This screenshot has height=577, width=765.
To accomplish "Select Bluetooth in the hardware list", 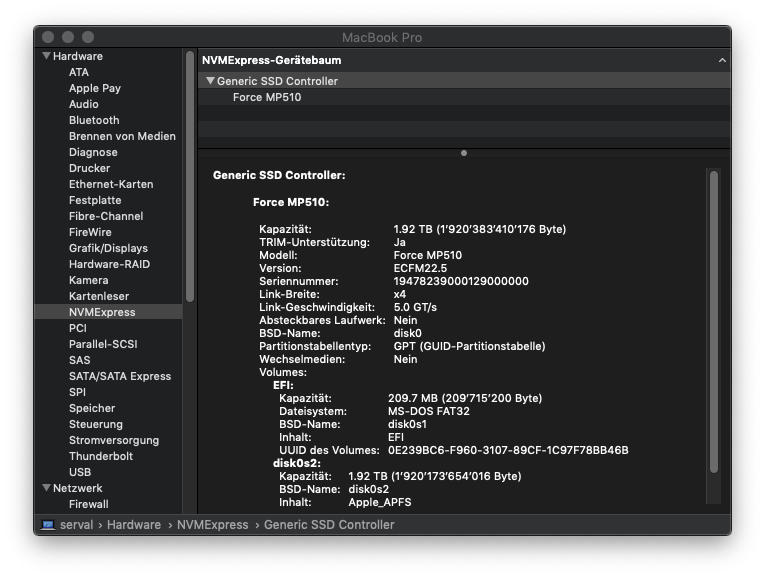I will pos(94,120).
